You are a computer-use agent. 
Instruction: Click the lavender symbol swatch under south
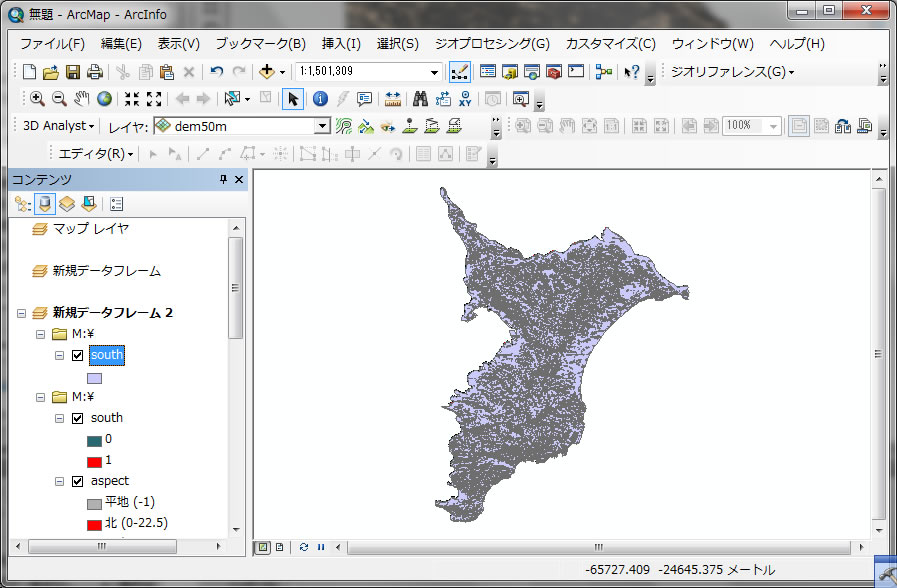coord(95,379)
